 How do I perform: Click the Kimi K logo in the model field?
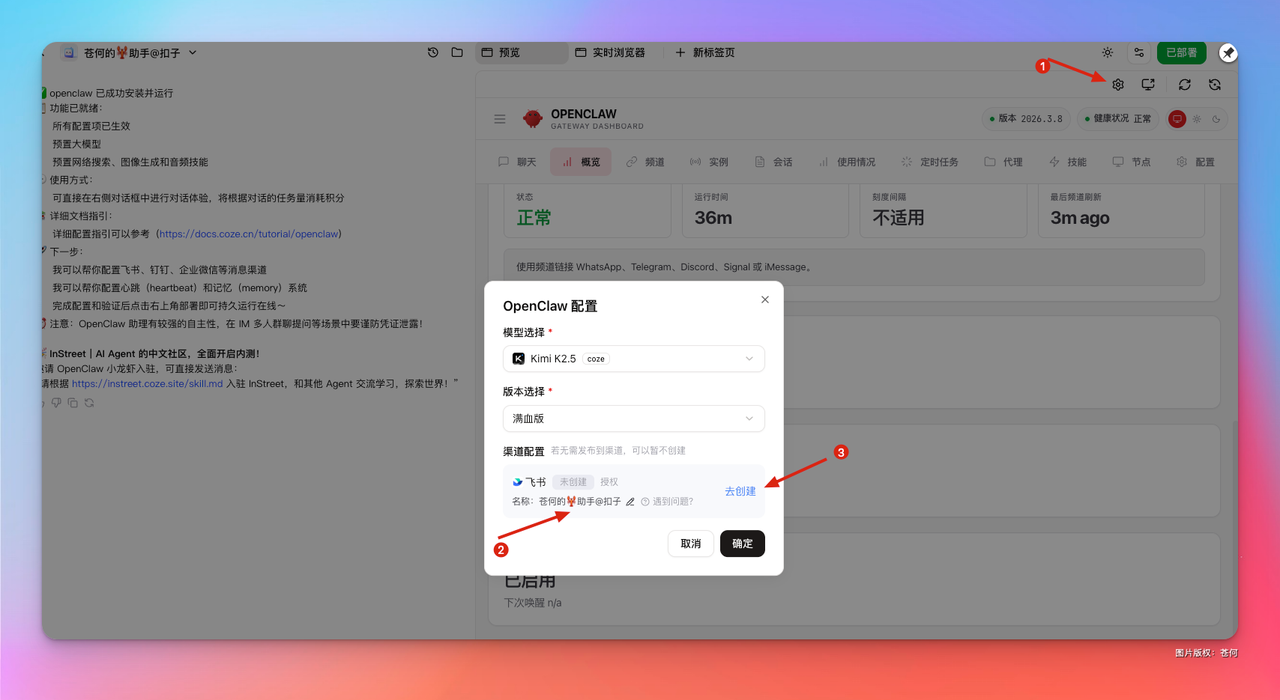click(518, 359)
